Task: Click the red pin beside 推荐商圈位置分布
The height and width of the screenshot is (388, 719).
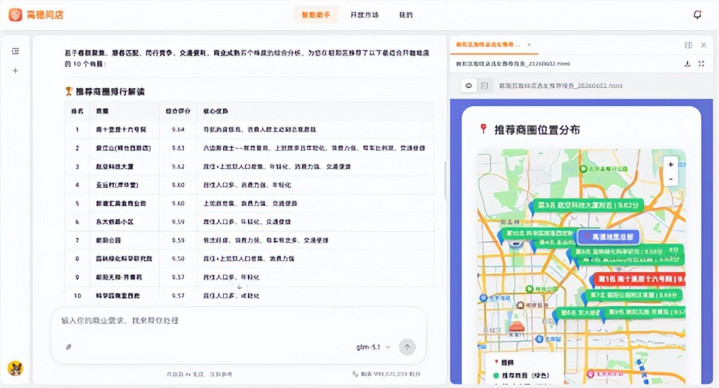Action: pos(483,129)
